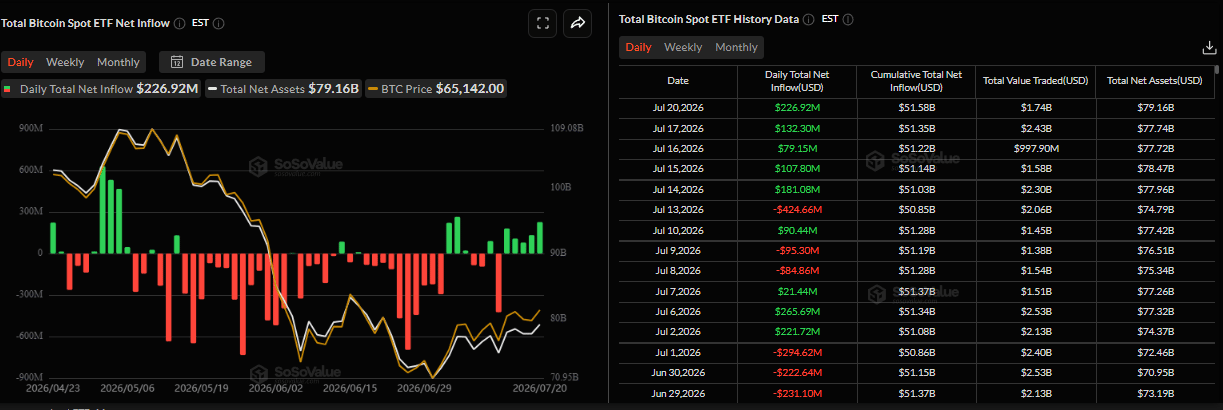
Task: Select the Jun 29,2026 date cell
Action: click(678, 393)
